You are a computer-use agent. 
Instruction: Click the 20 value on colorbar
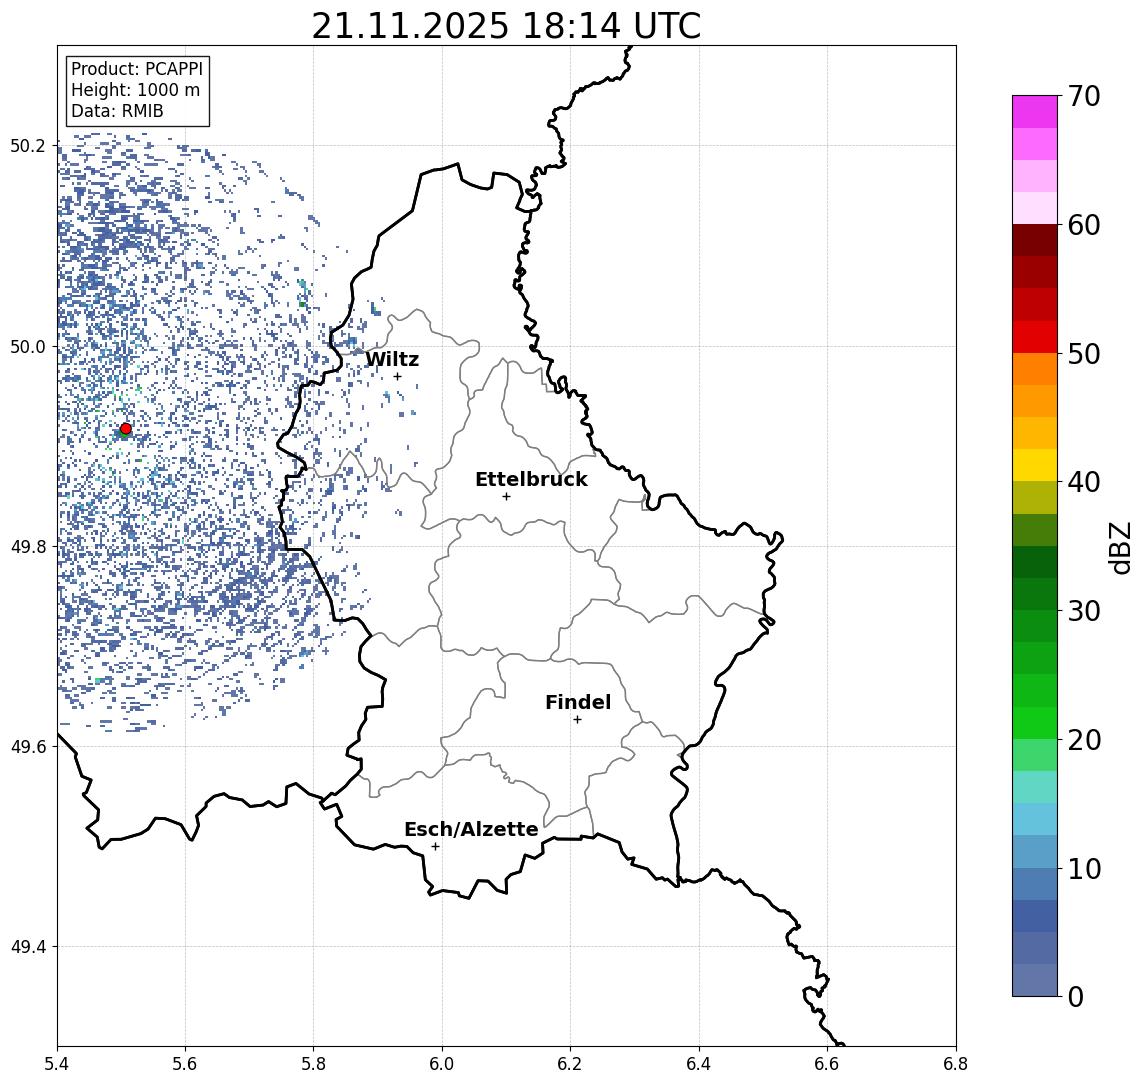click(1084, 740)
